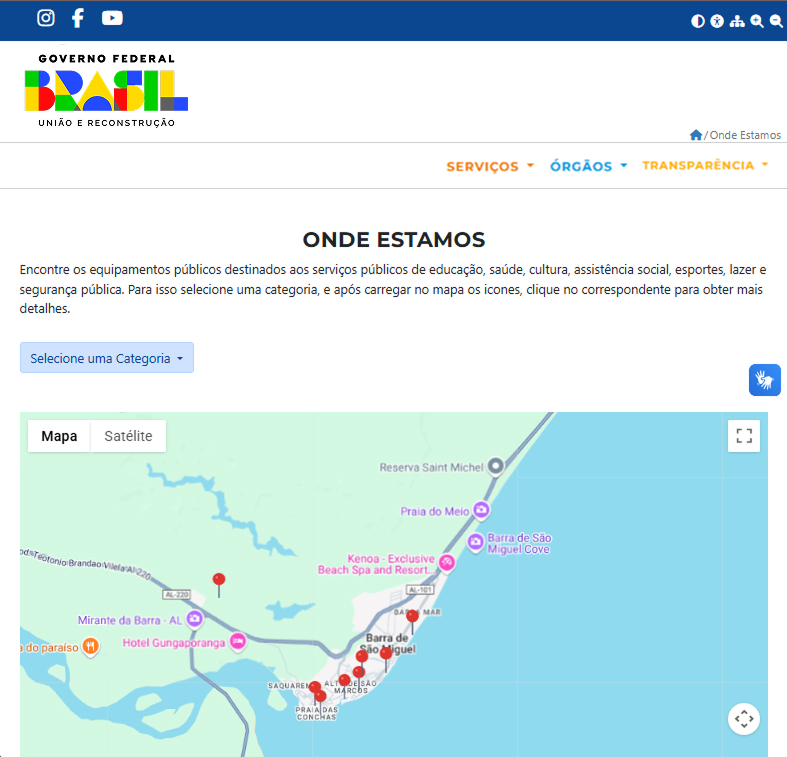Open the Selecione uma Categoria dropdown

pyautogui.click(x=107, y=358)
